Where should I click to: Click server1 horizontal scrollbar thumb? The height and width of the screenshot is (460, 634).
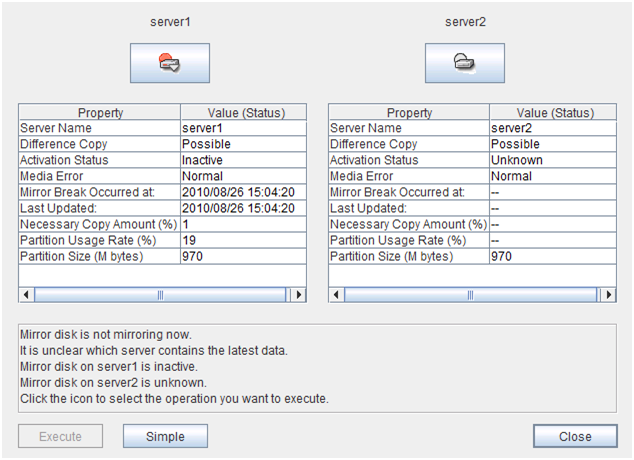point(160,295)
